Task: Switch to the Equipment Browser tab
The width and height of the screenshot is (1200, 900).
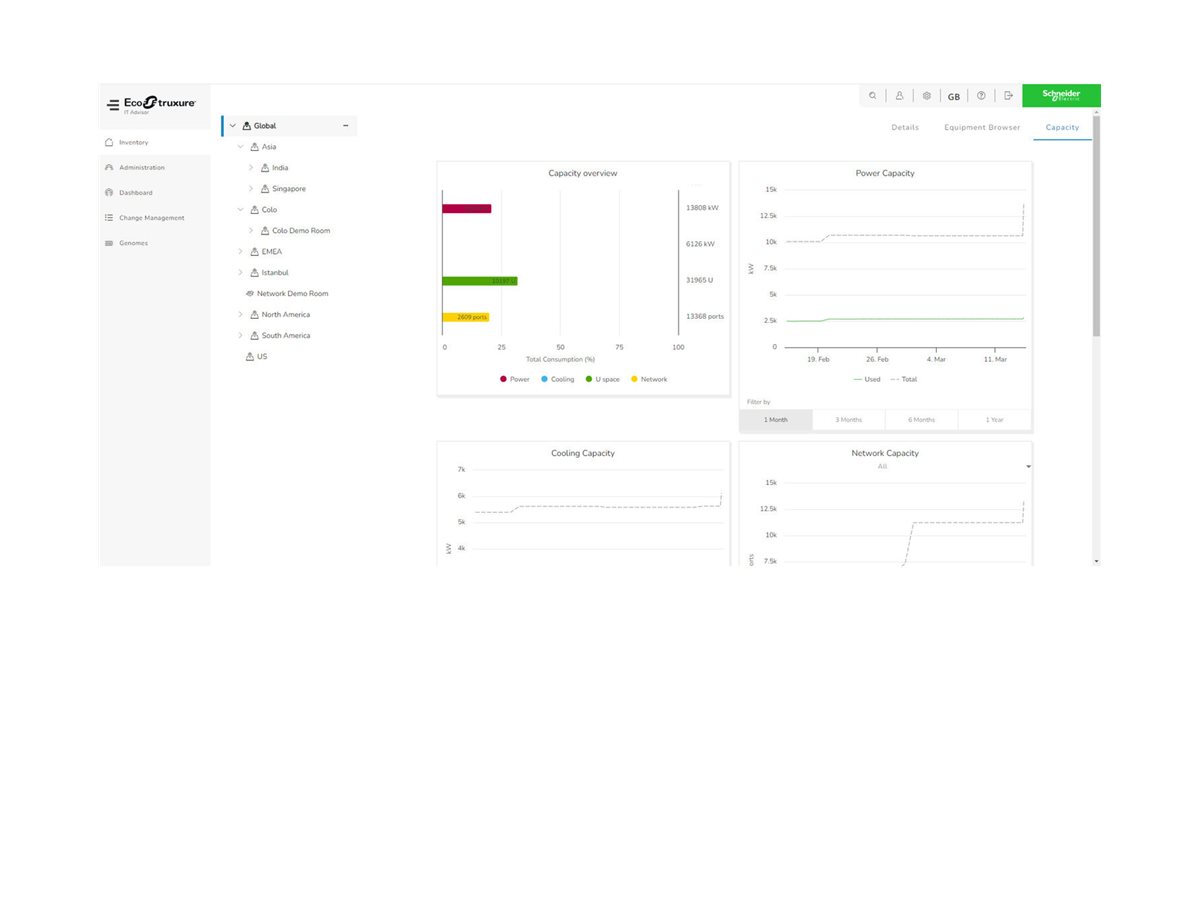Action: click(982, 128)
